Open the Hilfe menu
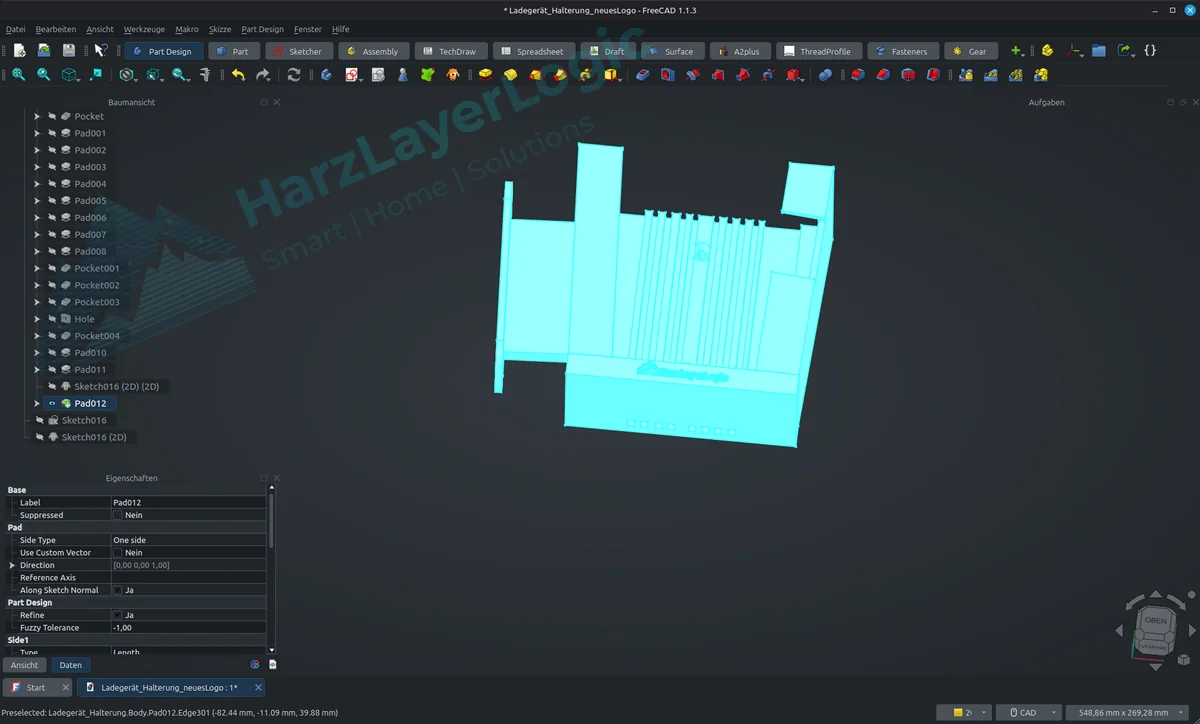Image resolution: width=1200 pixels, height=724 pixels. coord(340,29)
